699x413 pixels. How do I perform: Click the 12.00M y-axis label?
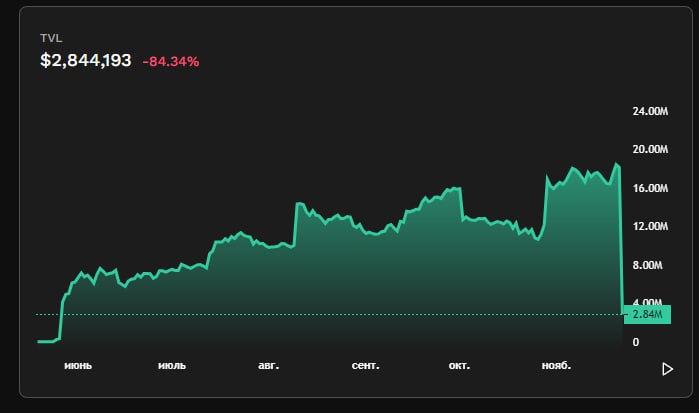coord(650,227)
